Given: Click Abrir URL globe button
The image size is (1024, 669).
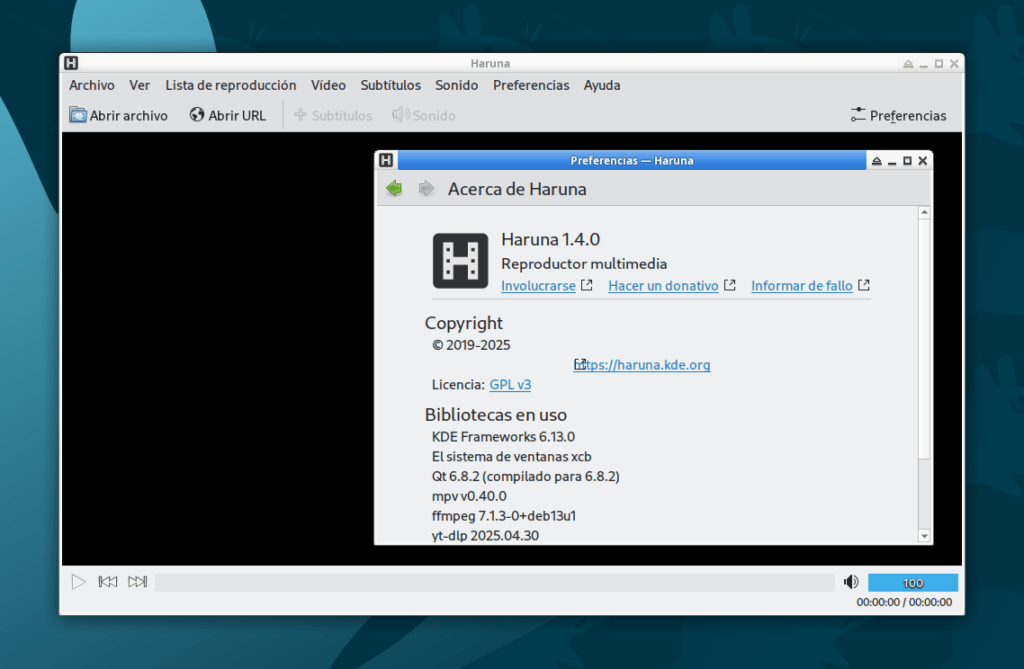Looking at the screenshot, I should [228, 115].
